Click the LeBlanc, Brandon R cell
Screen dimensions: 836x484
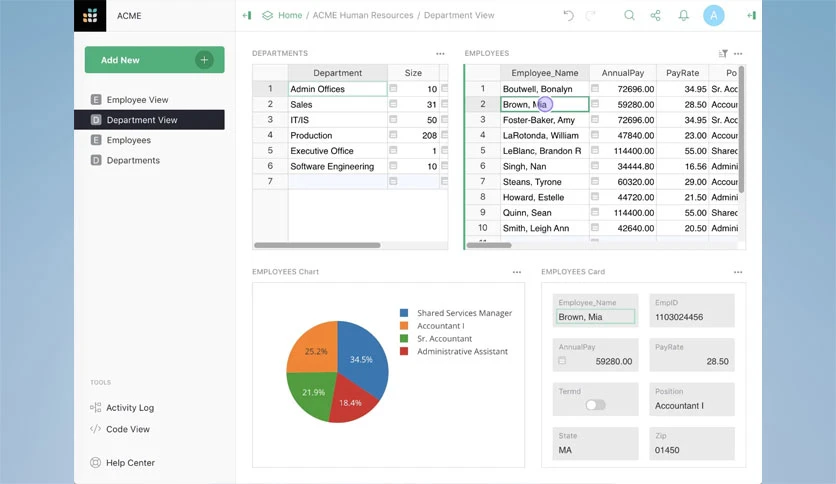pos(544,151)
